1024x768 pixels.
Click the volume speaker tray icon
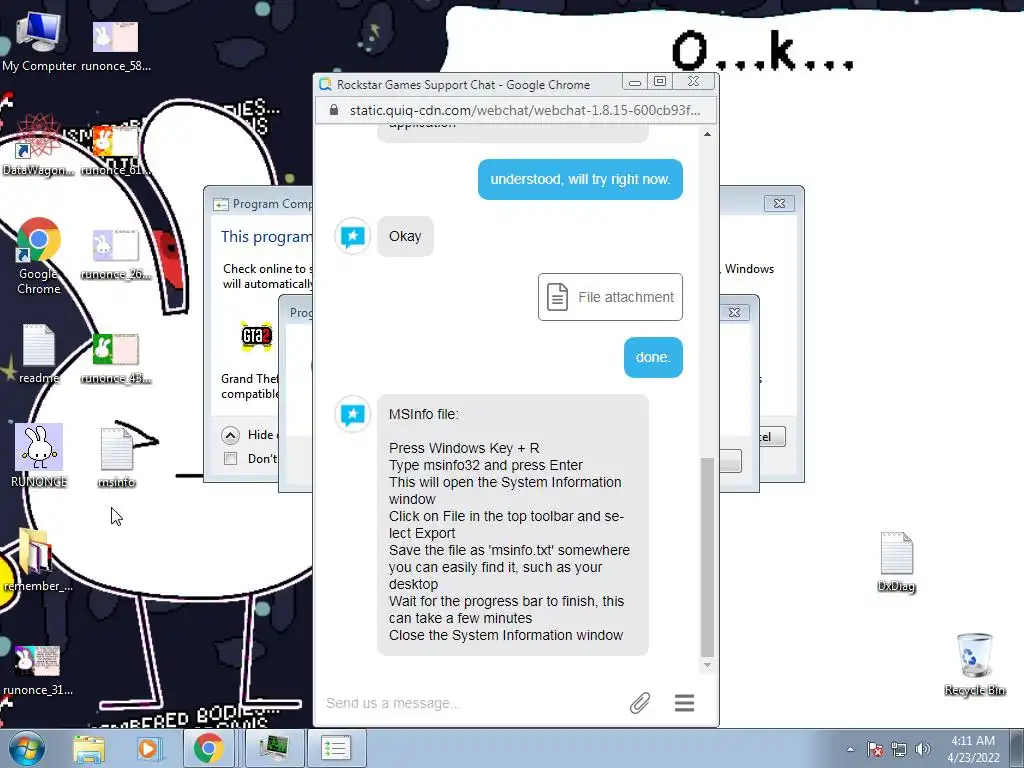pos(923,749)
